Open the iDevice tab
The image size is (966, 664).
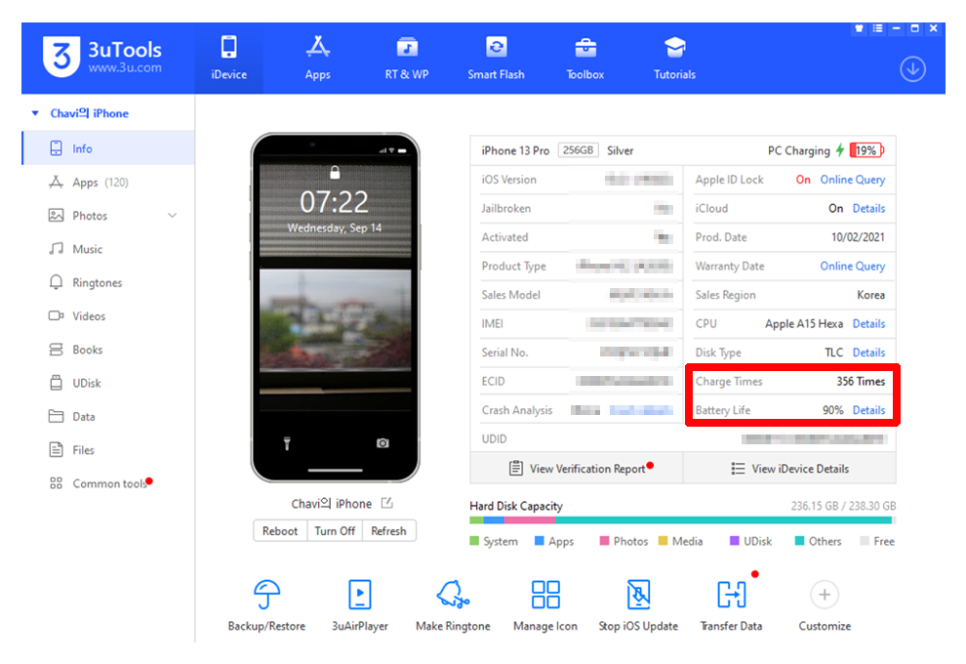[229, 59]
